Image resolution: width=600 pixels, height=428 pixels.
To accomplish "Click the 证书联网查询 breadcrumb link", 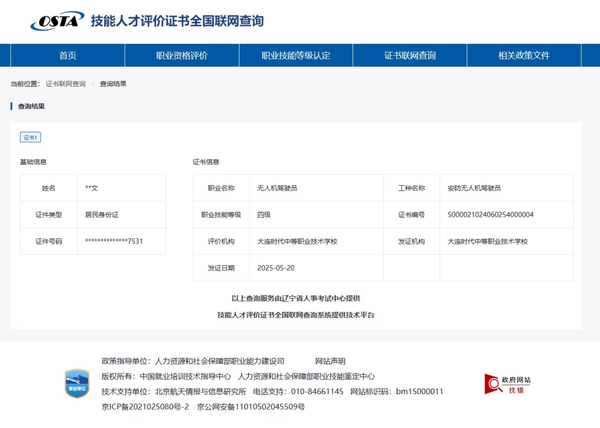I will [x=66, y=84].
